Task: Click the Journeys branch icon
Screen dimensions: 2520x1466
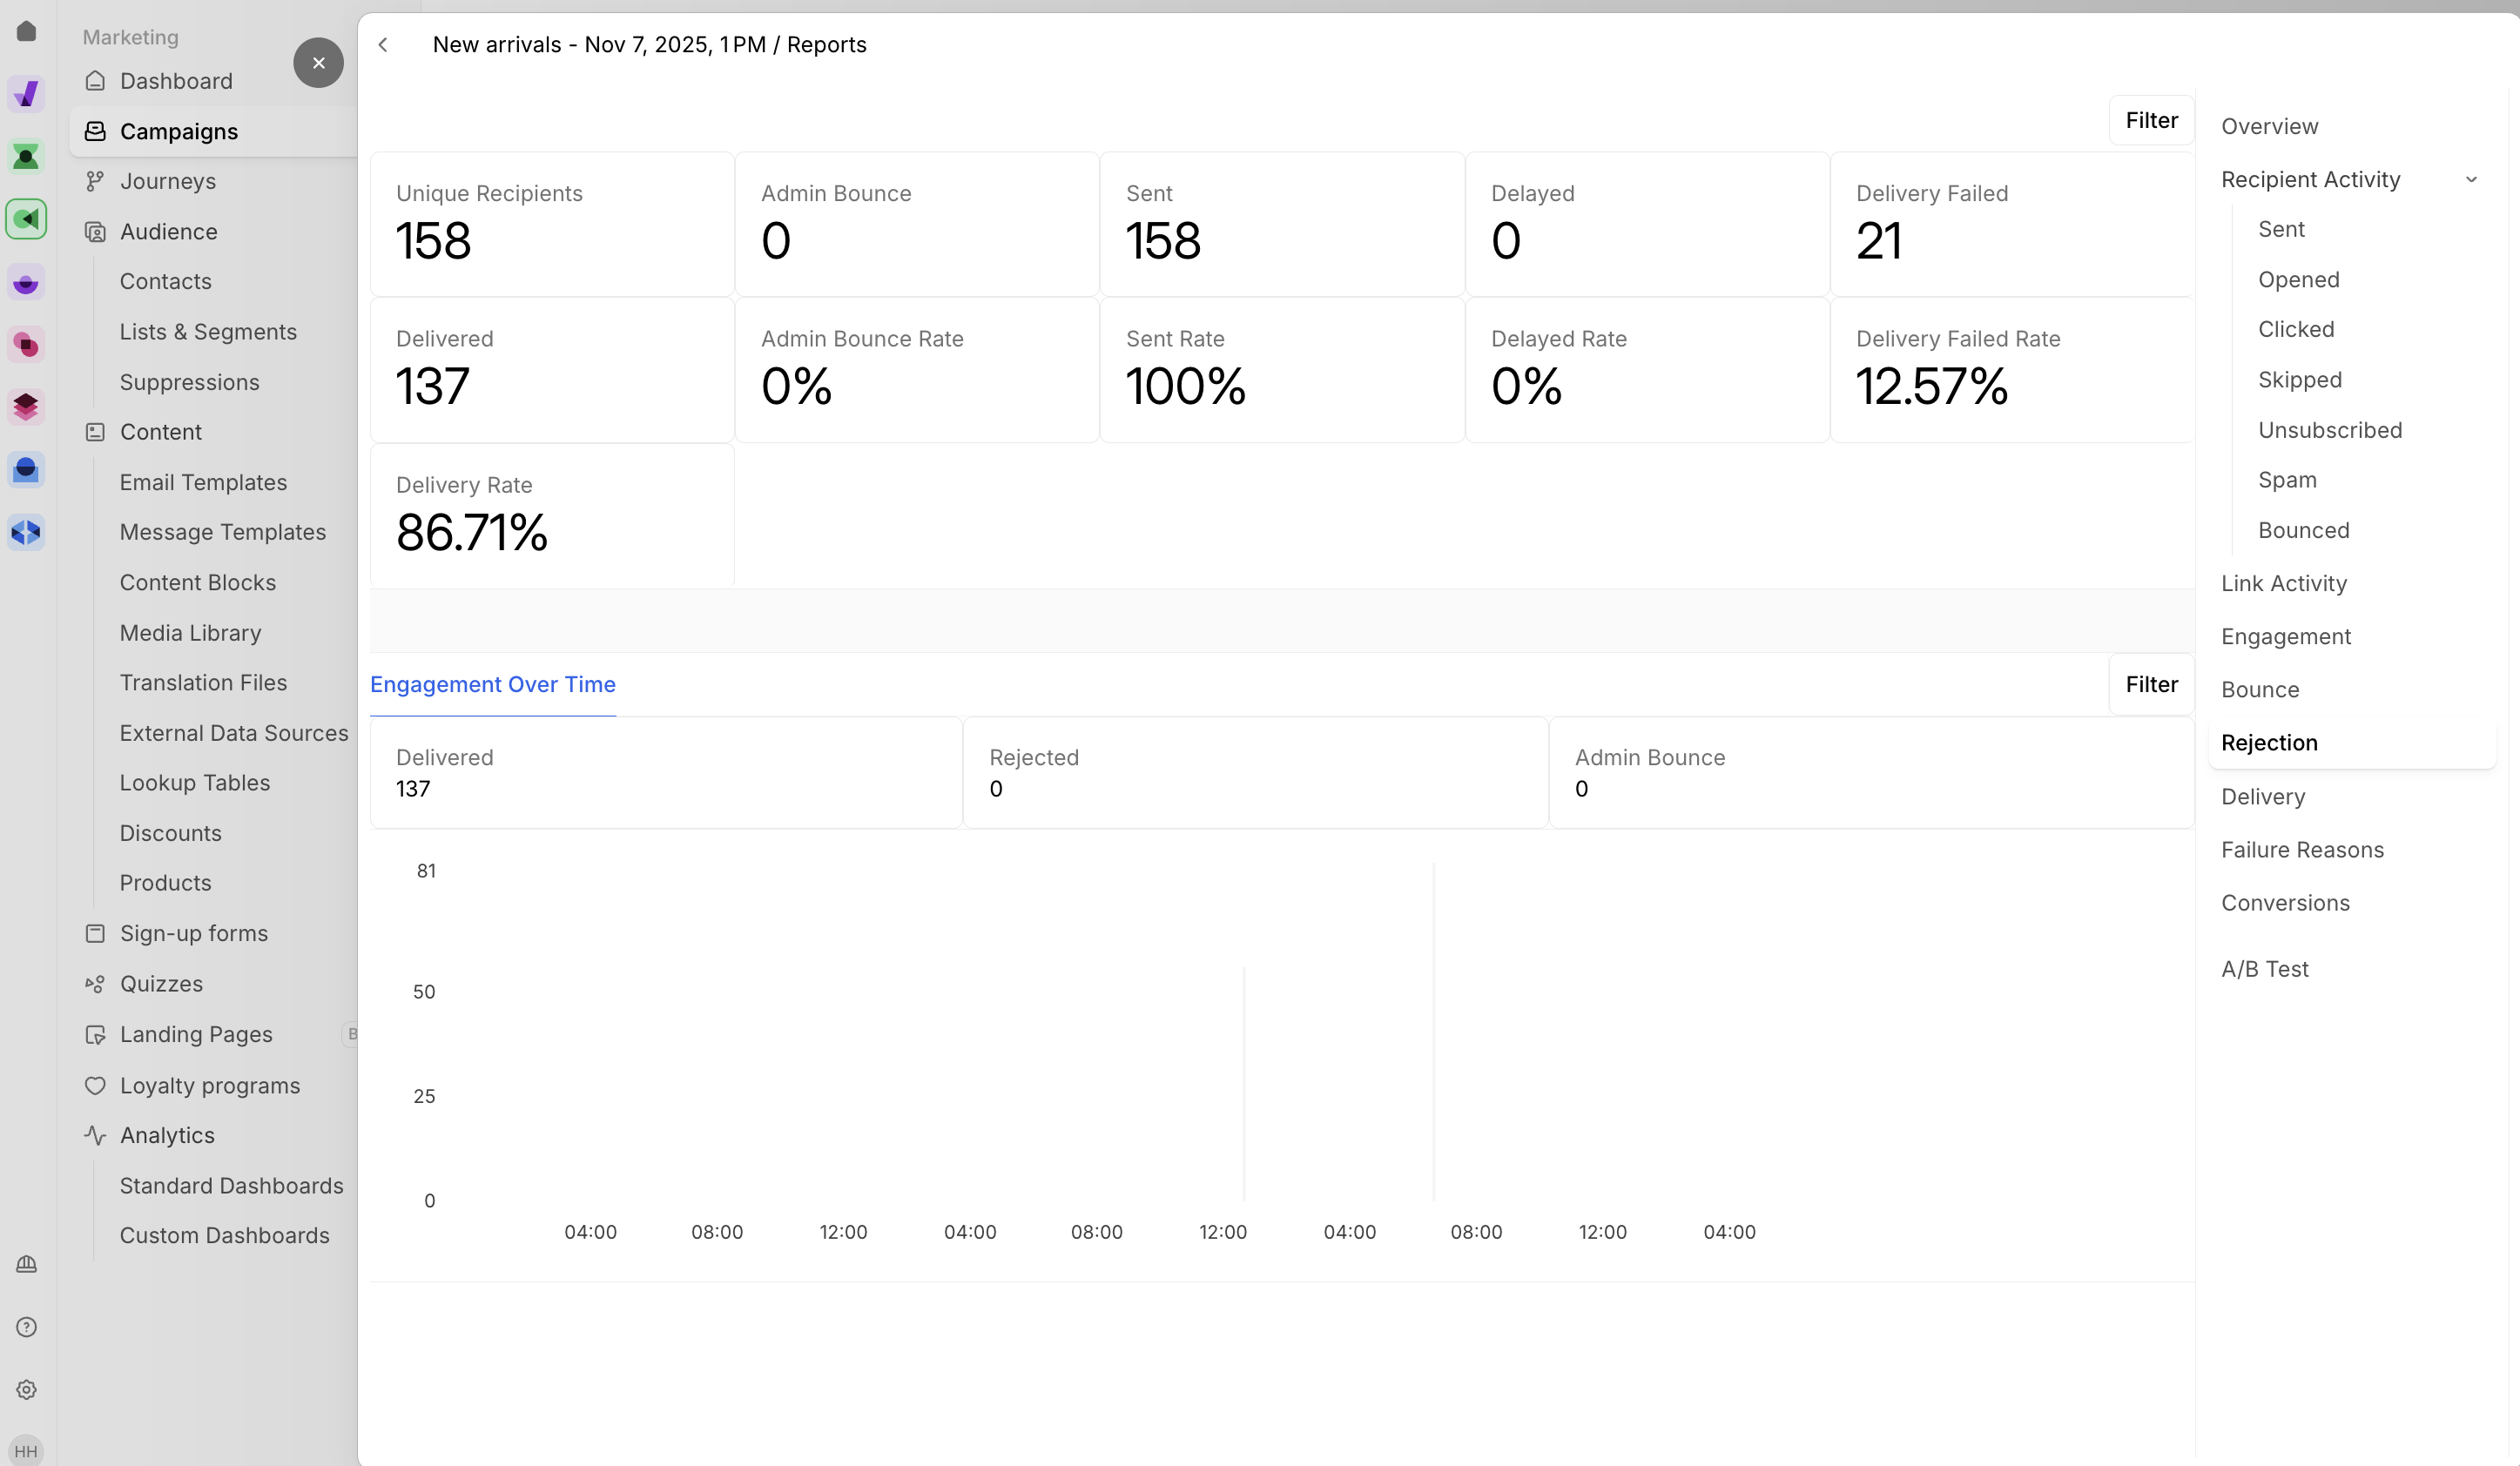Action: coord(95,181)
